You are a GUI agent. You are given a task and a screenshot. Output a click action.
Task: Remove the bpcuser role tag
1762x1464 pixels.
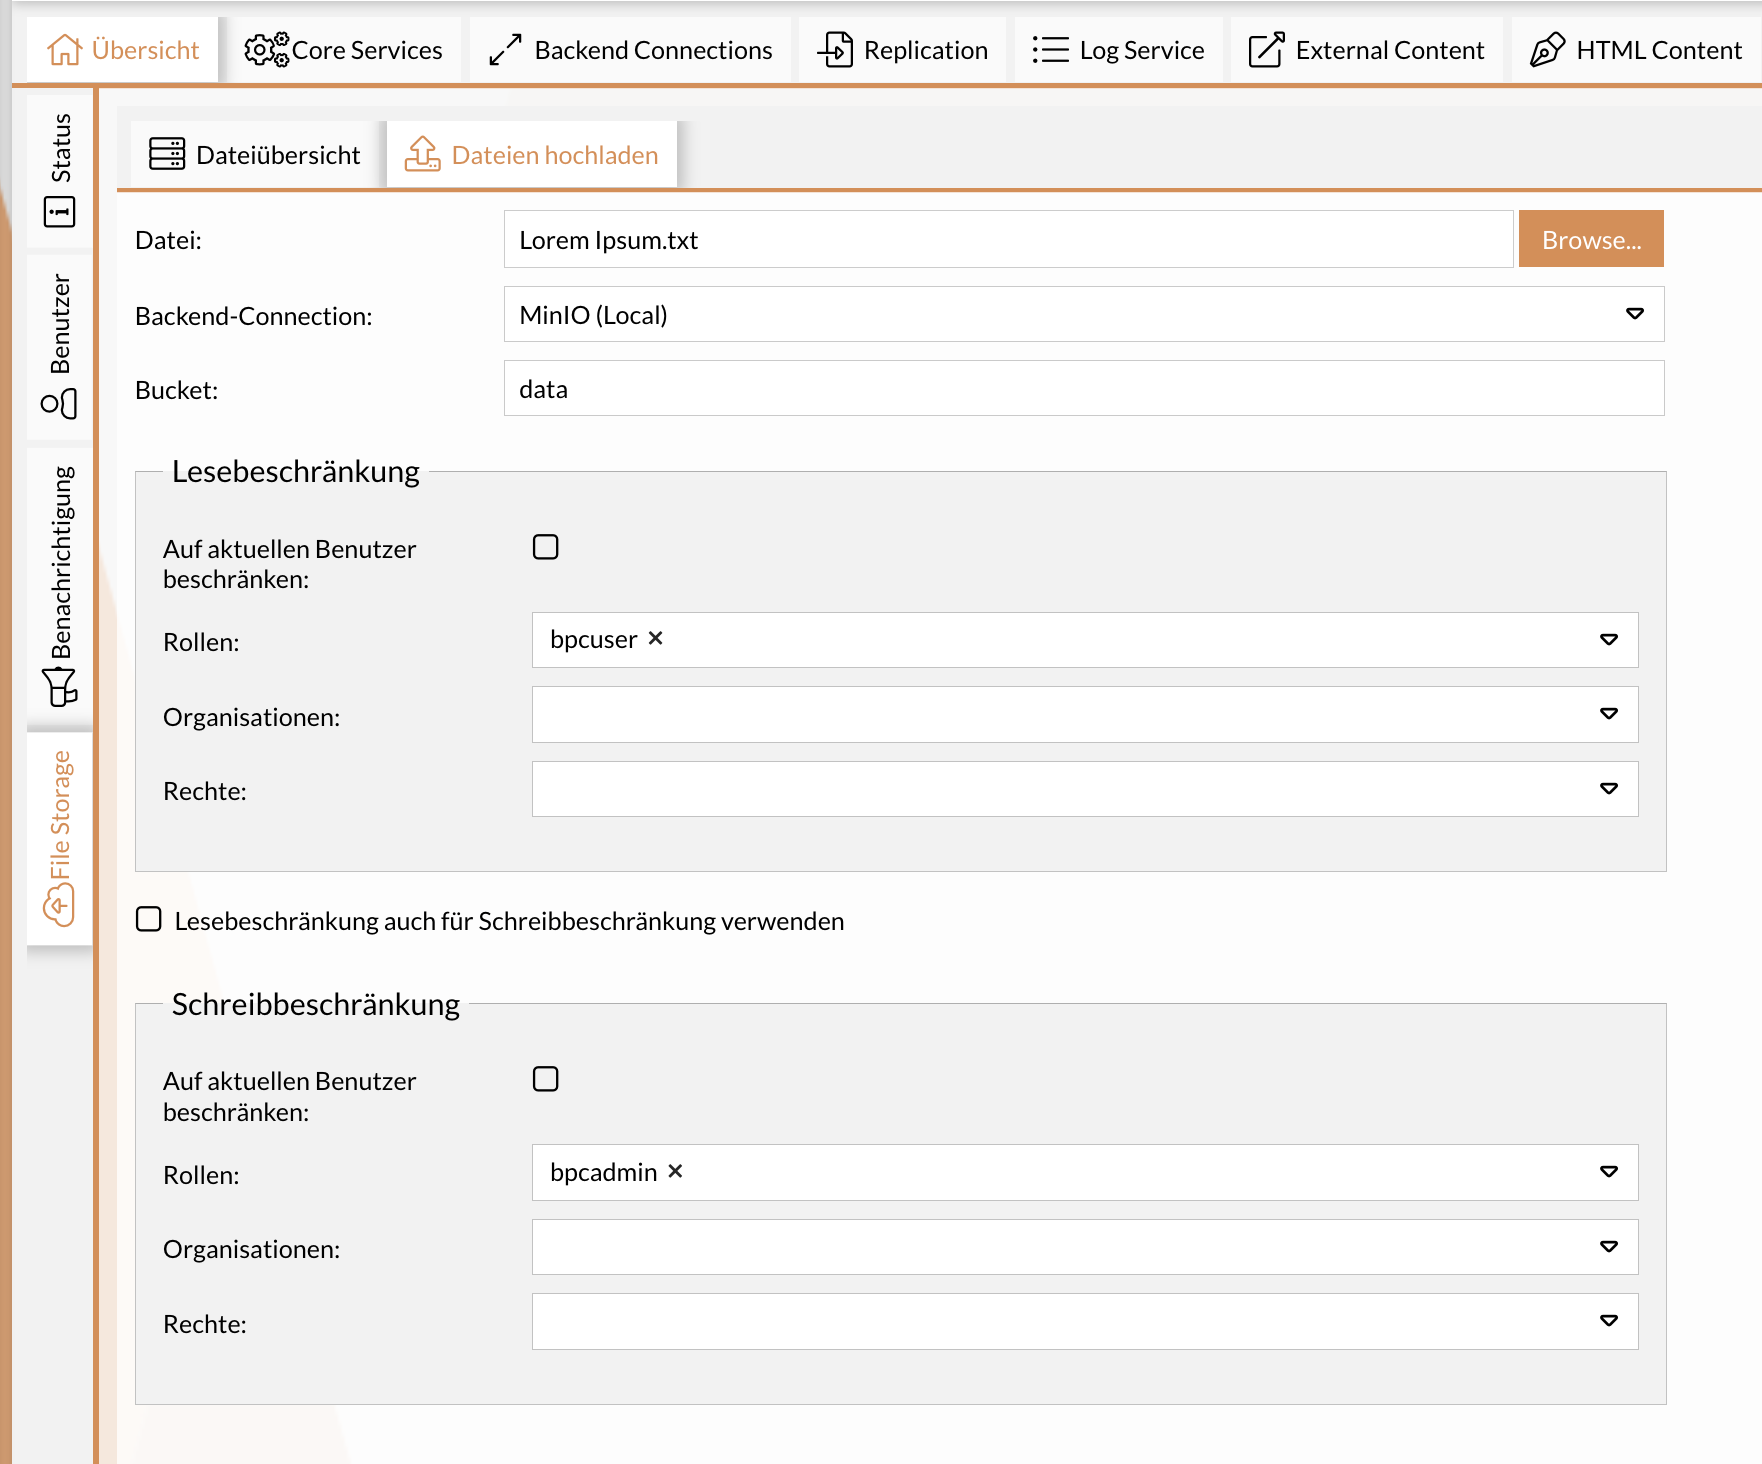(656, 639)
